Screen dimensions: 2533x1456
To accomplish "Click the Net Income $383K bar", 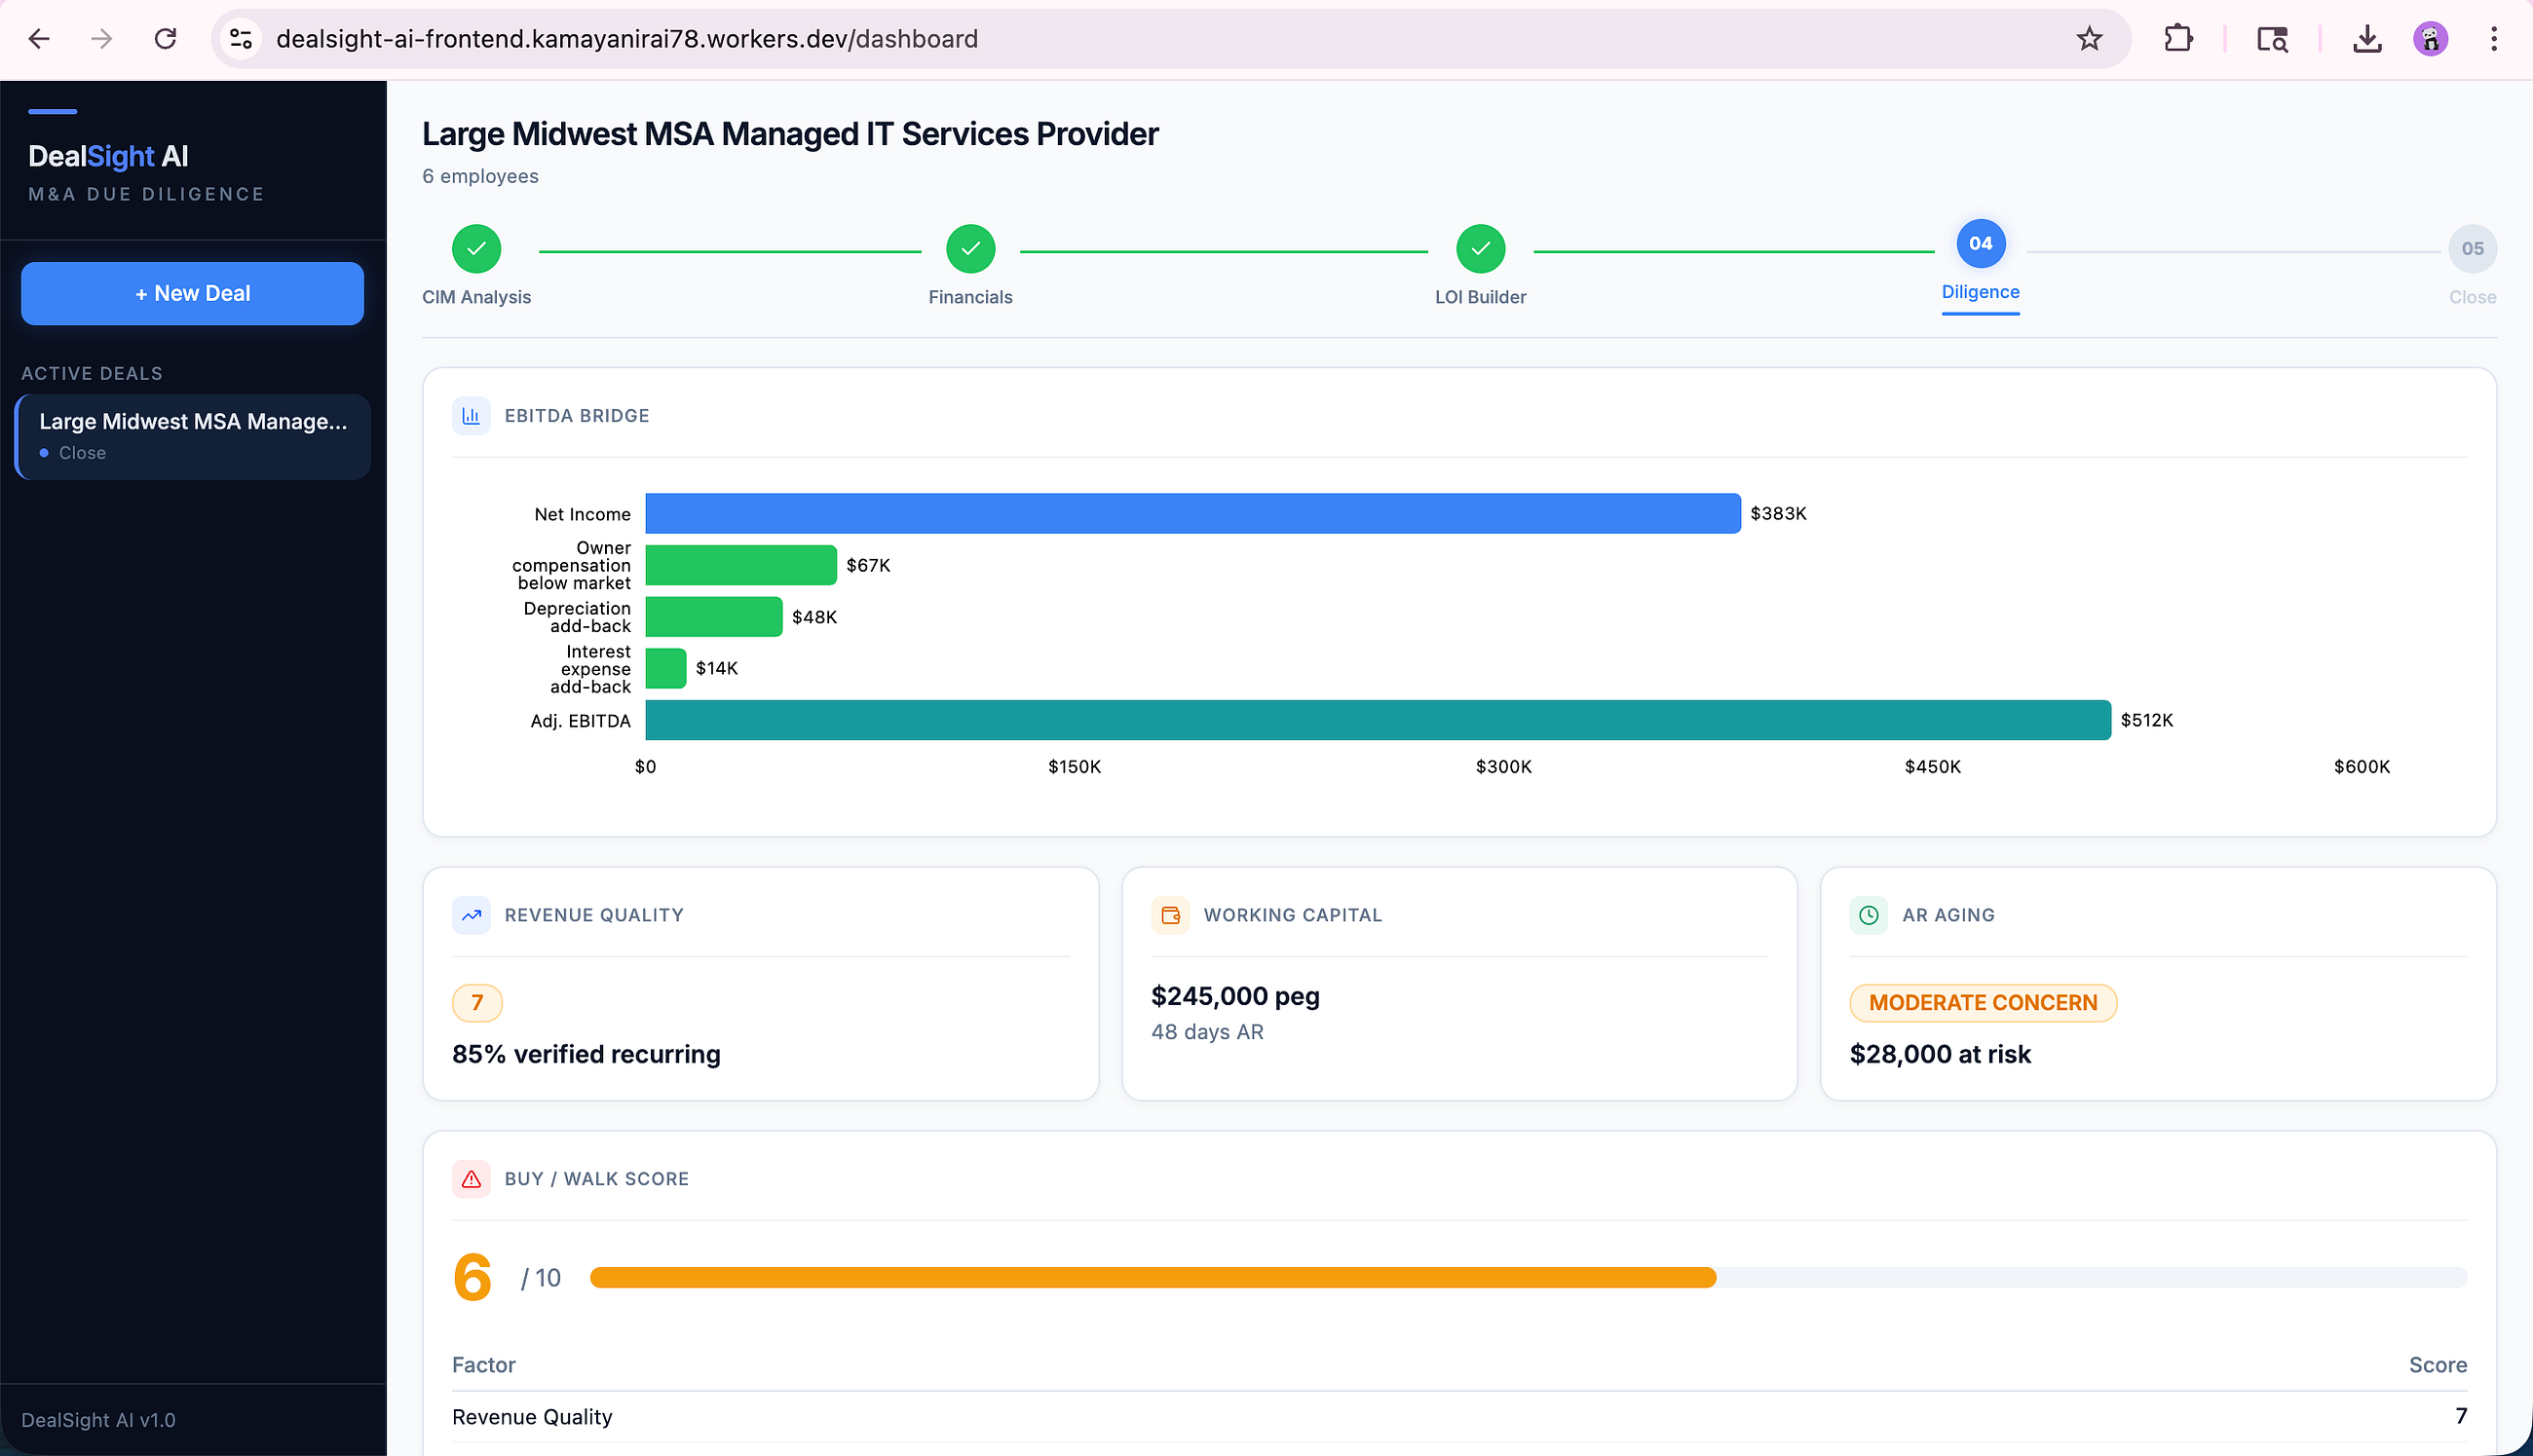I will pos(1193,513).
